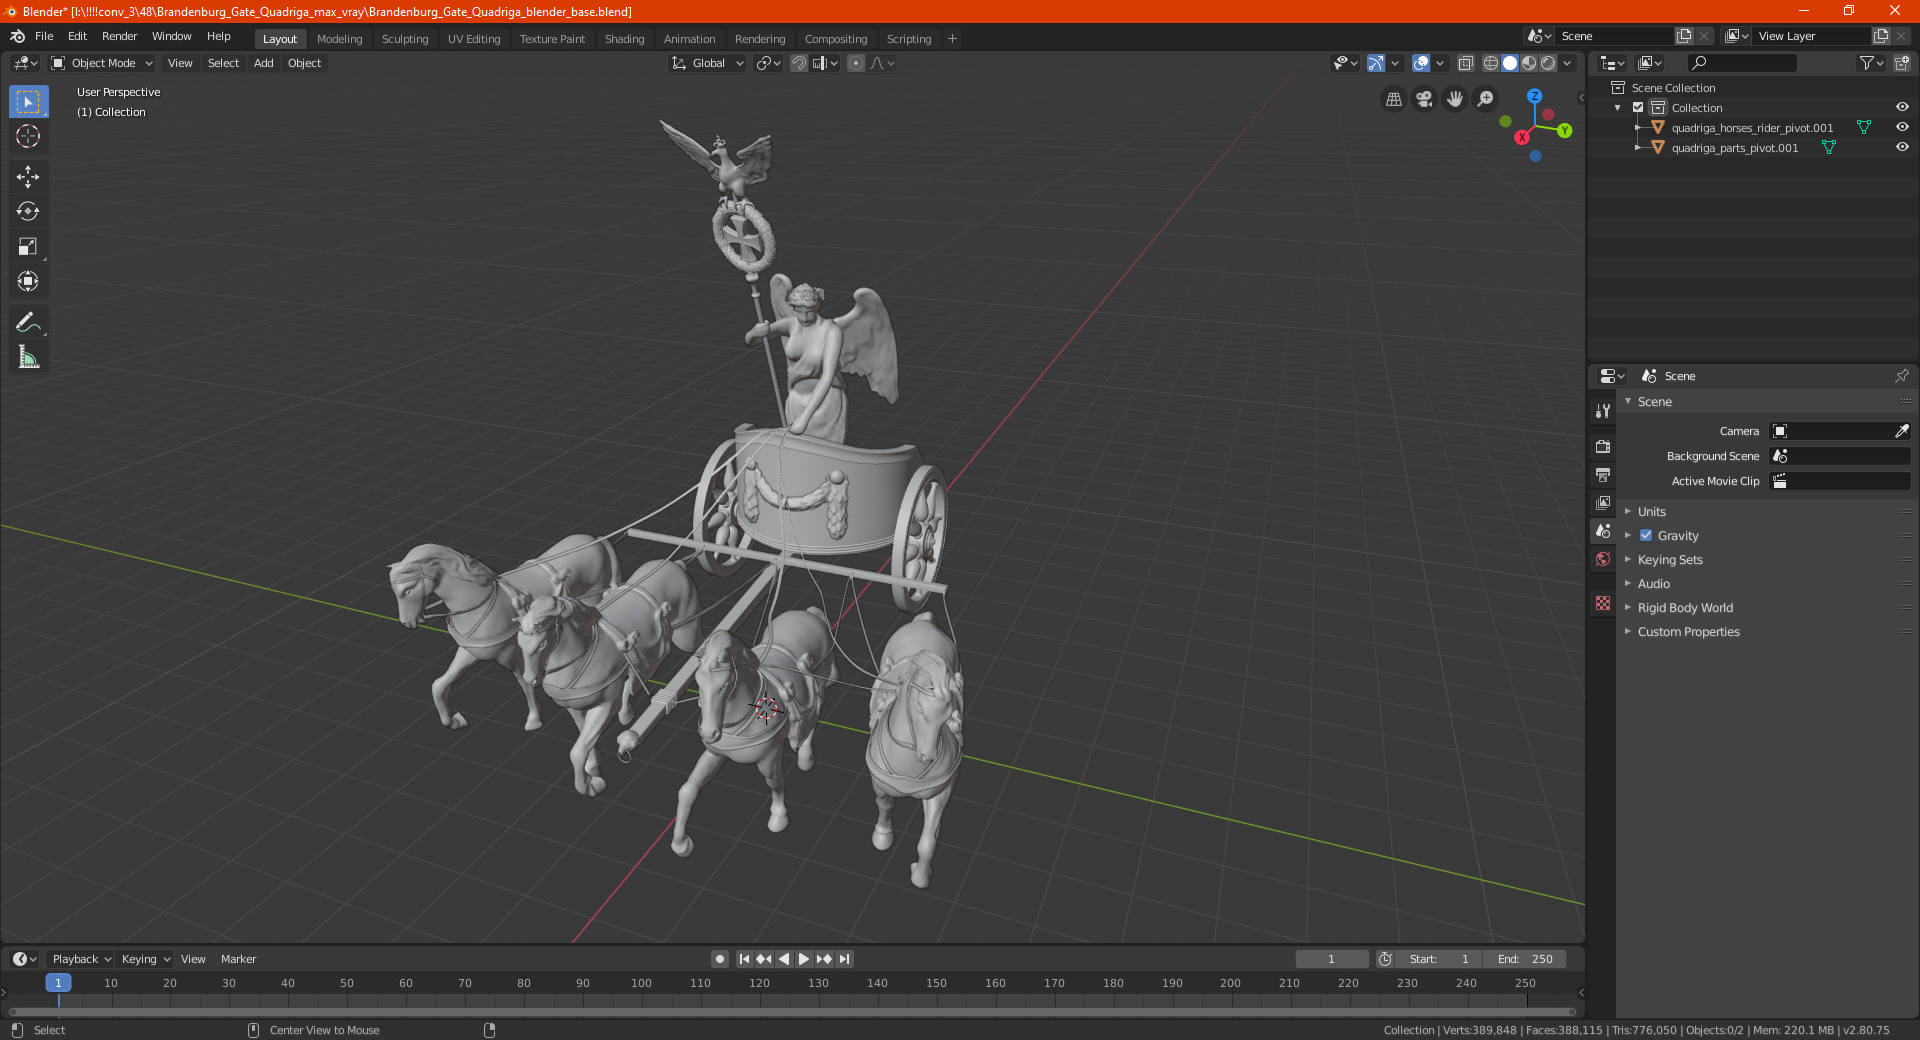Open Global transform orientation dropdown
Viewport: 1920px width, 1040px height.
[x=708, y=63]
